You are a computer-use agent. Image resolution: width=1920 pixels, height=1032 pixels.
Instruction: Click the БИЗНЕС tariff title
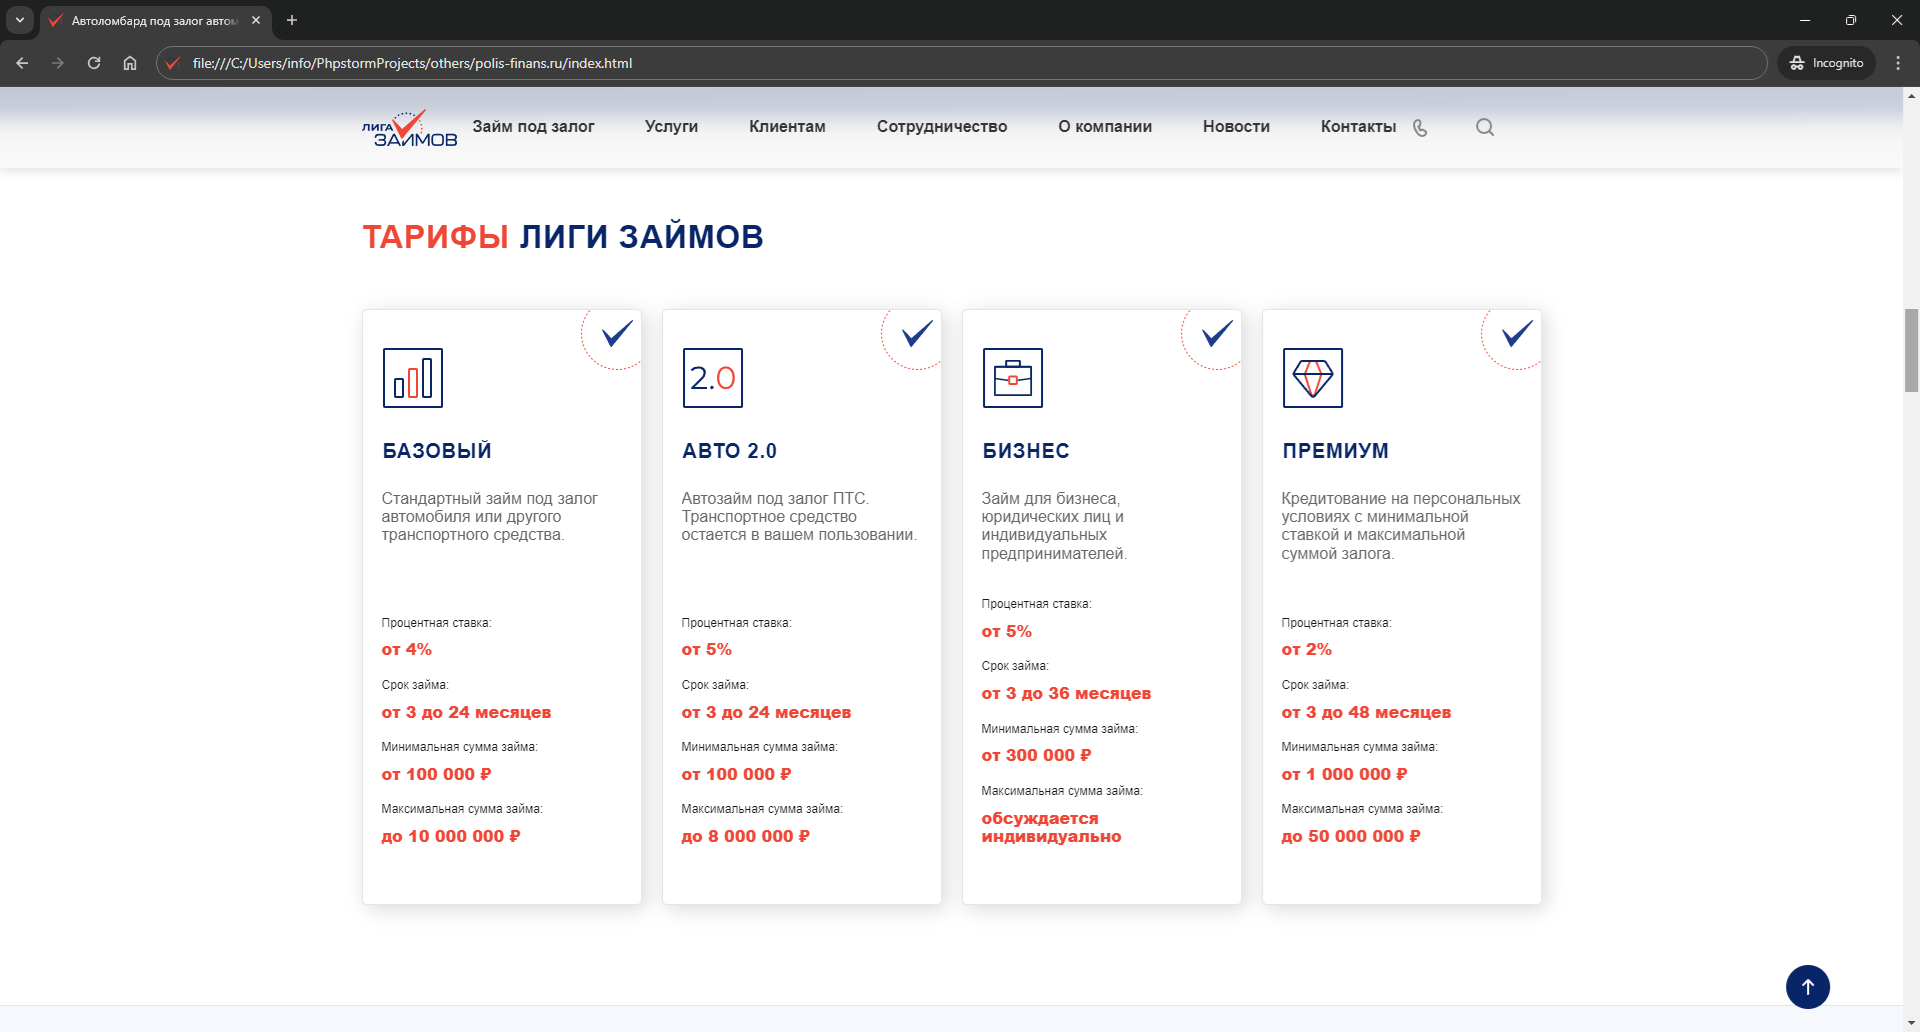pyautogui.click(x=1026, y=451)
